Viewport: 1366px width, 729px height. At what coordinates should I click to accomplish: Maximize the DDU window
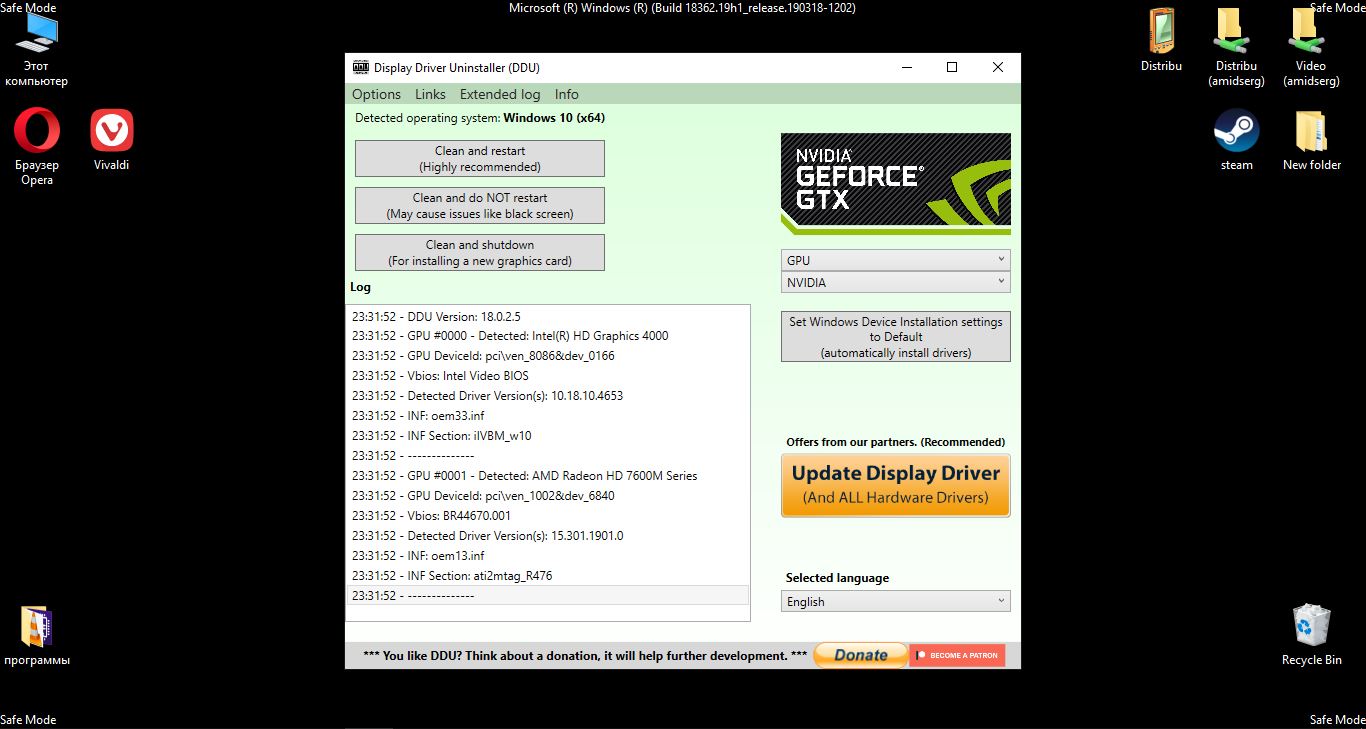[952, 67]
